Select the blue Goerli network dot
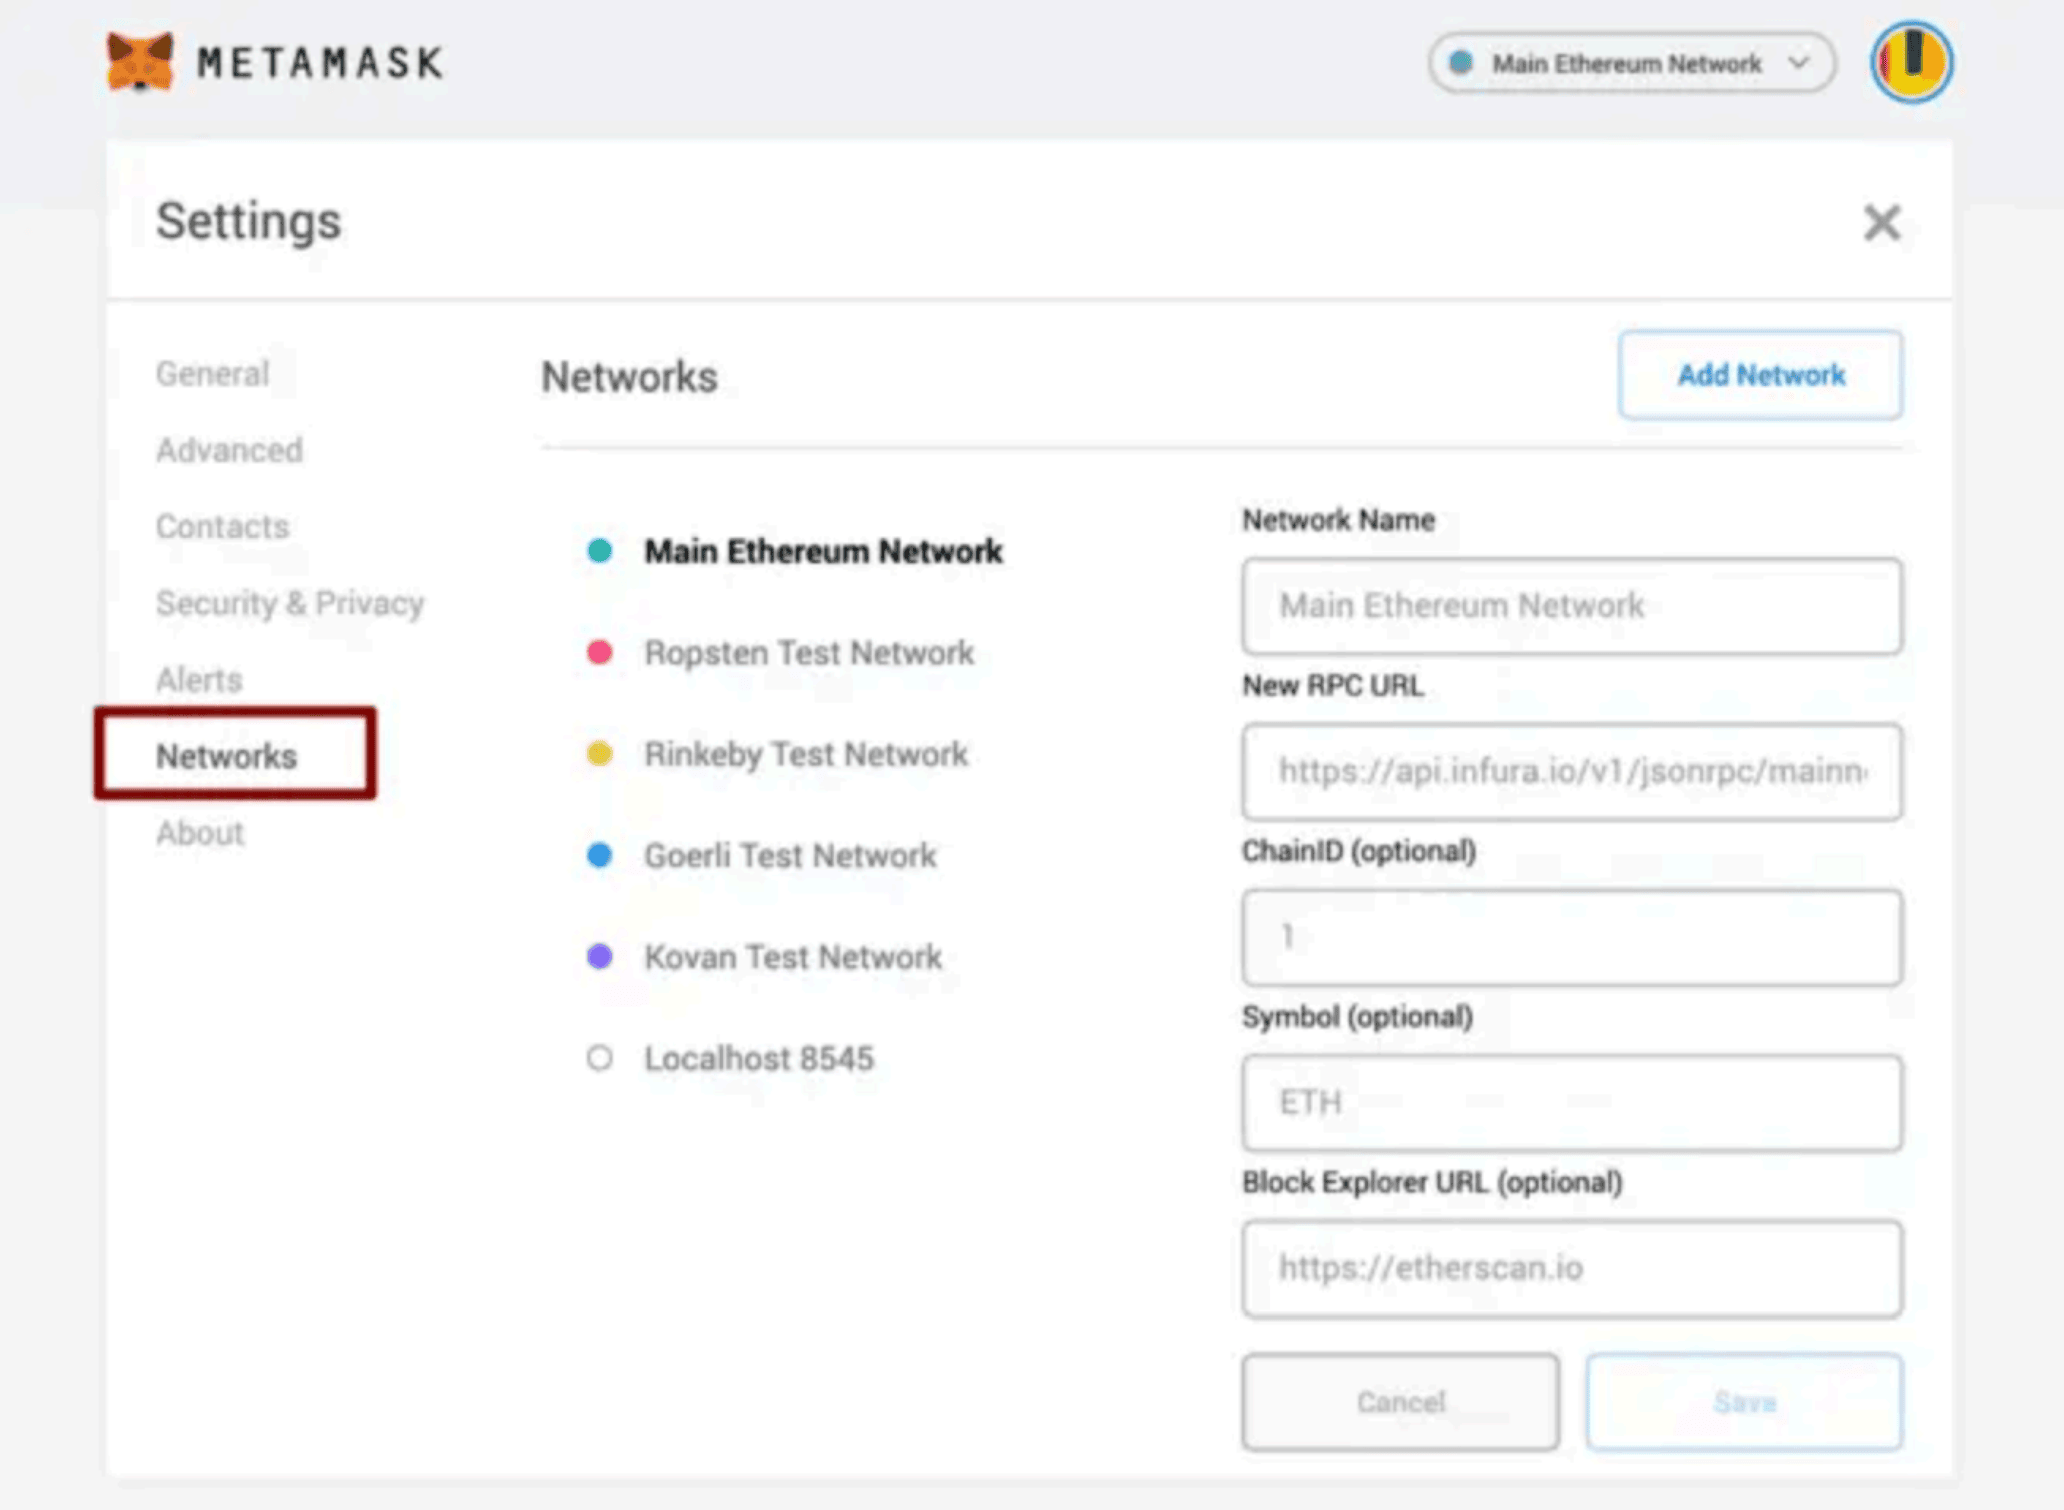Viewport: 2064px width, 1510px height. point(599,855)
